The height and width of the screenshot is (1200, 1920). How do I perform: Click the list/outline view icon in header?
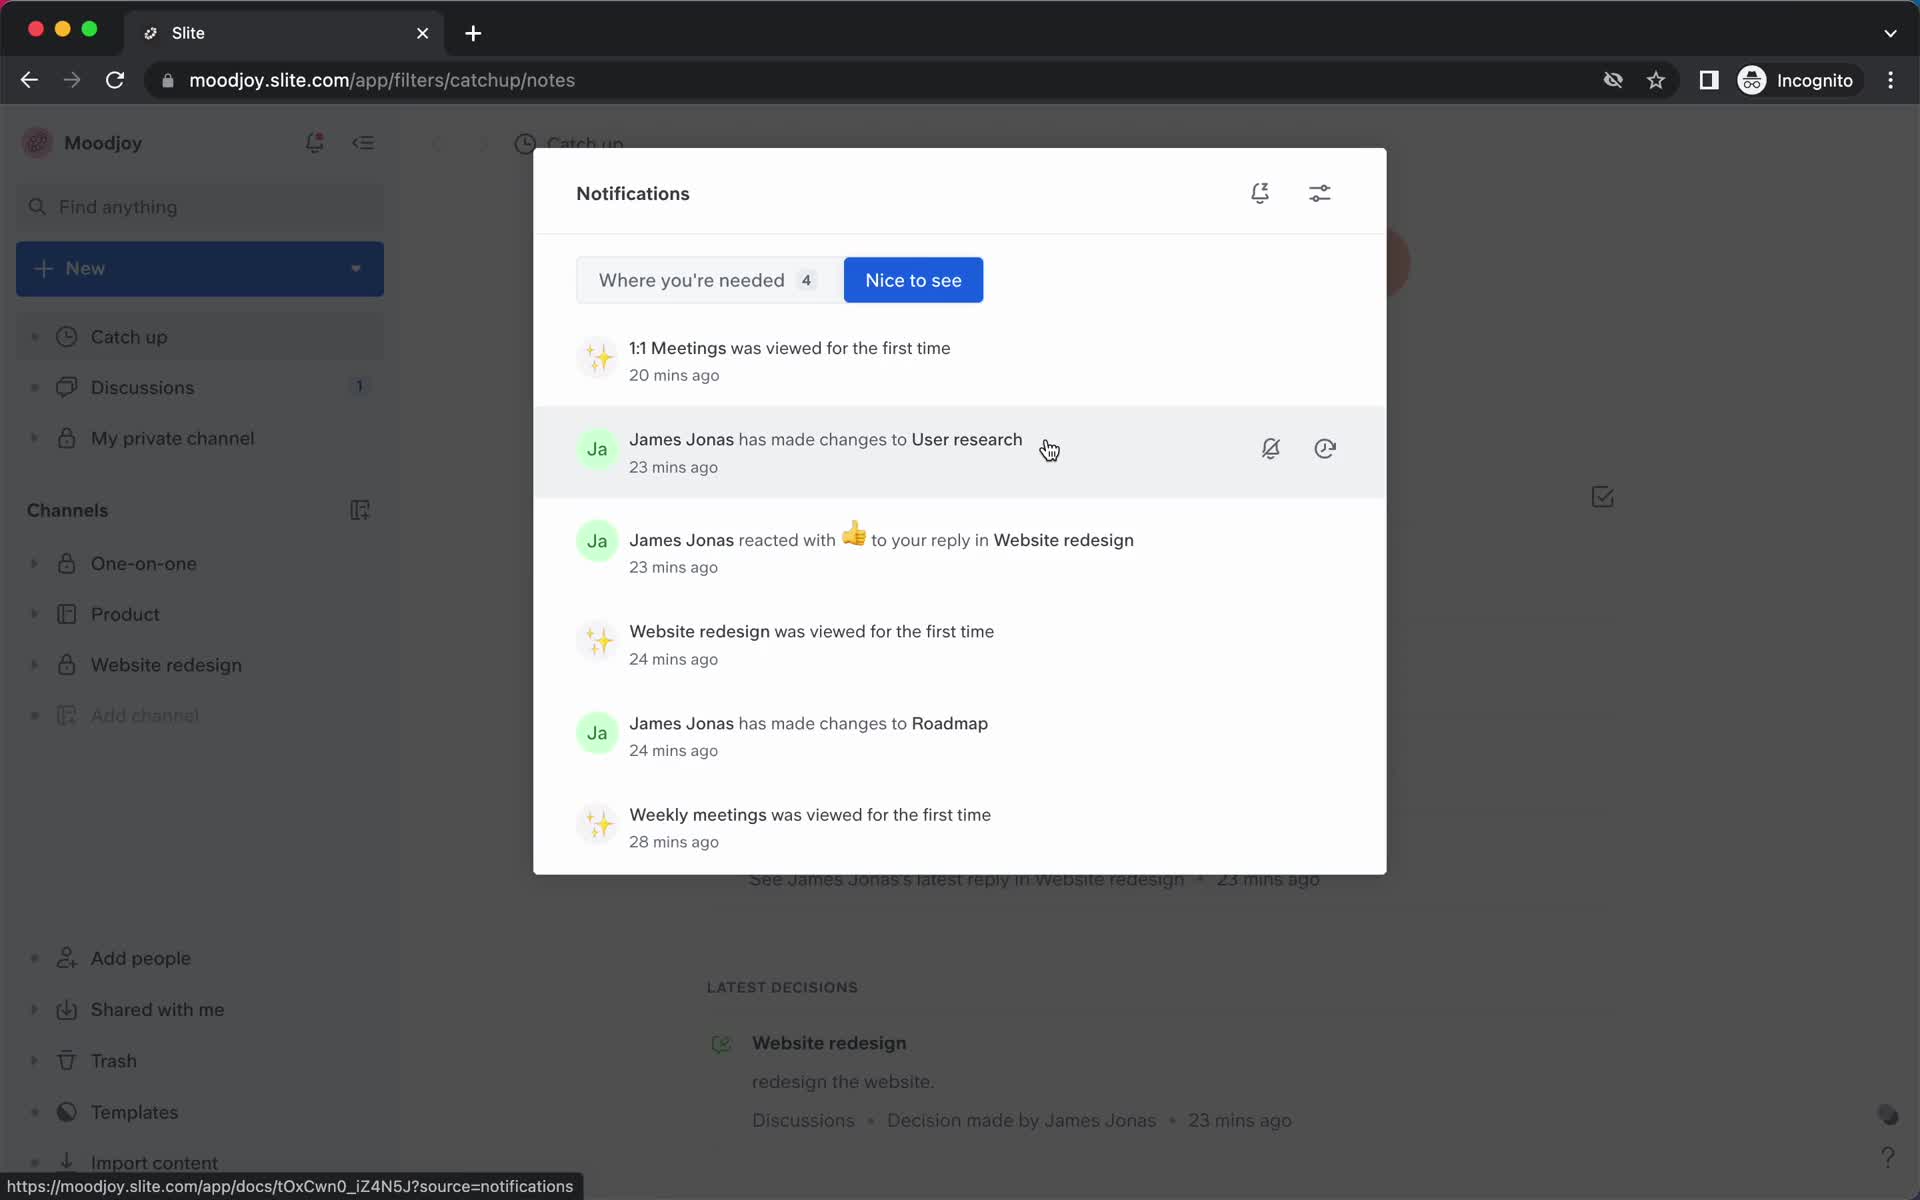click(x=364, y=142)
